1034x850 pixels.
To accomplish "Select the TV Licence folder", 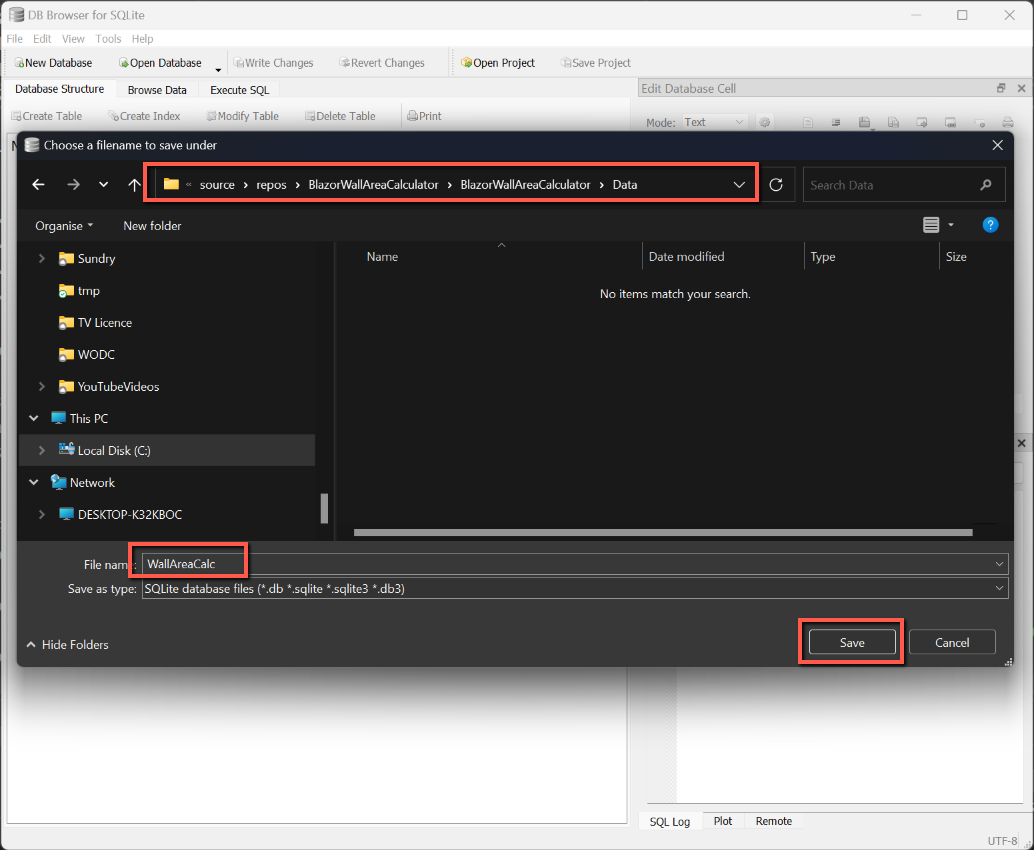I will click(104, 323).
